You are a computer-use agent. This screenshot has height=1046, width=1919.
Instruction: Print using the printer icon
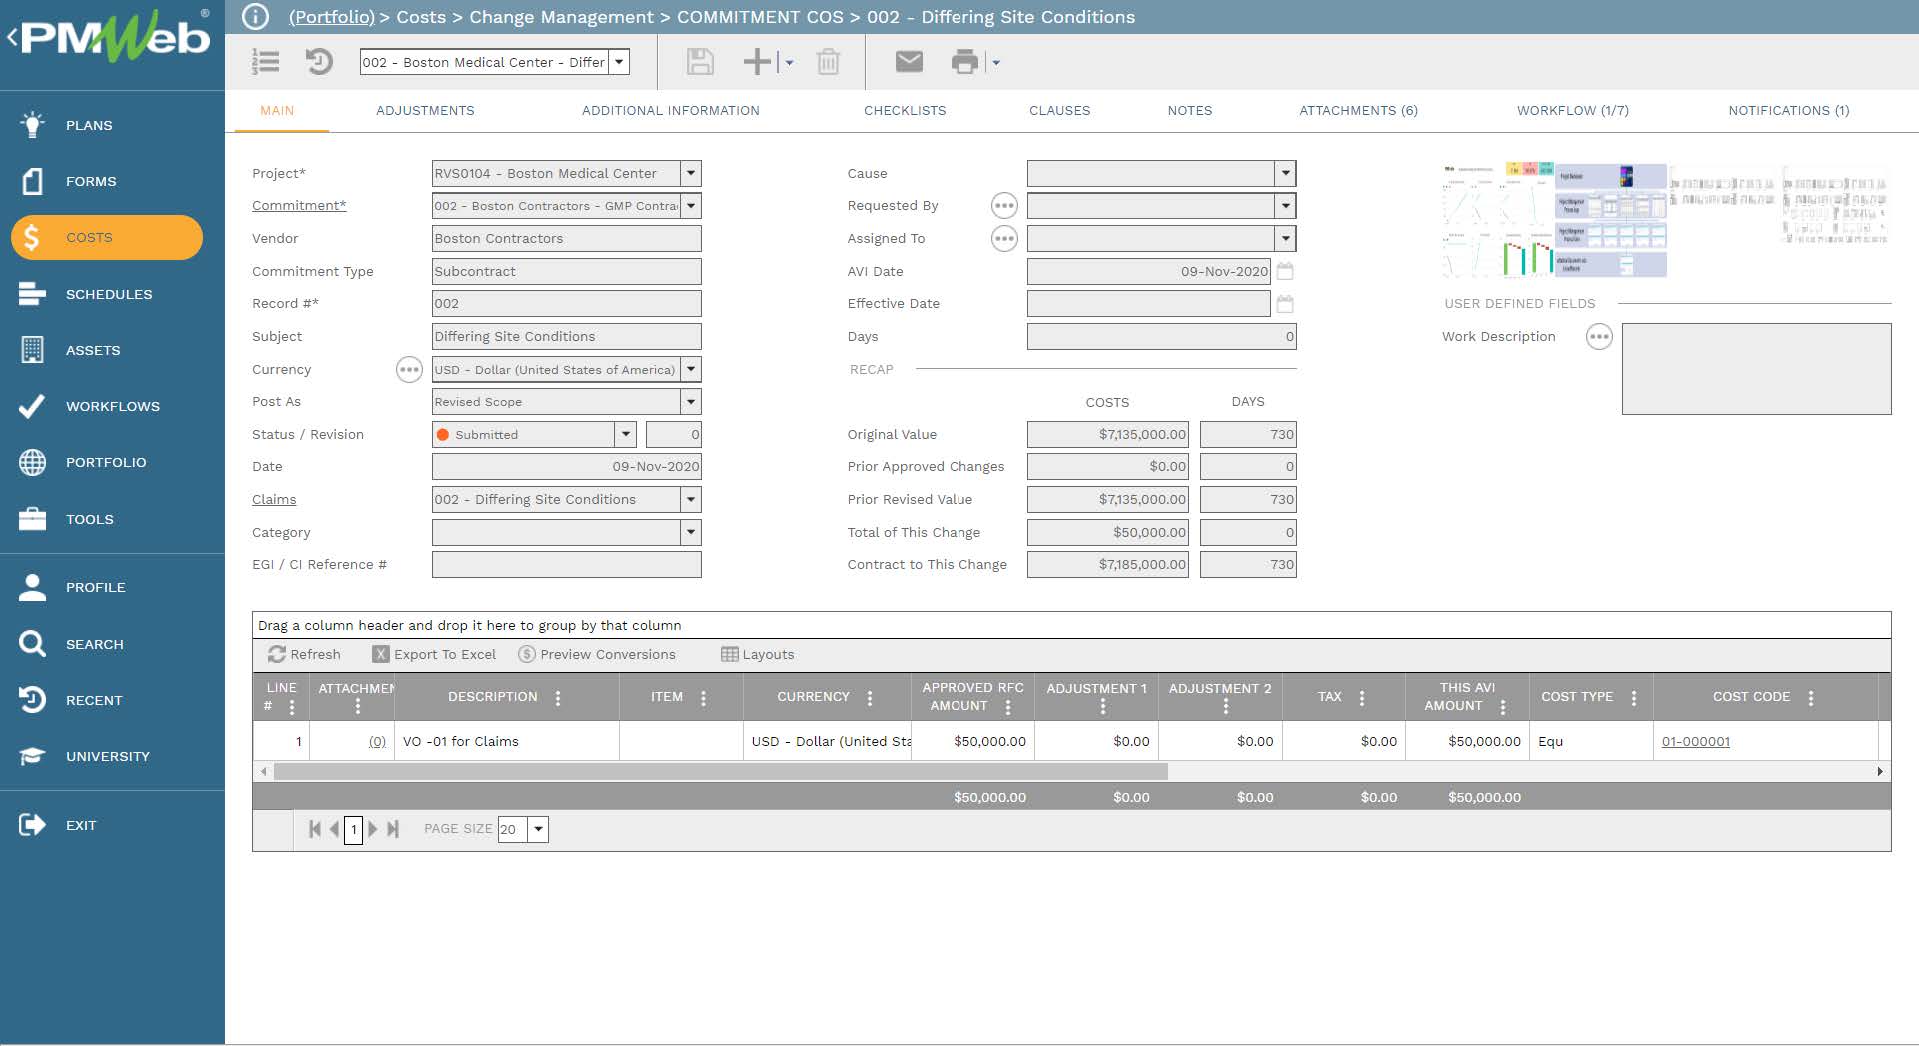point(965,62)
